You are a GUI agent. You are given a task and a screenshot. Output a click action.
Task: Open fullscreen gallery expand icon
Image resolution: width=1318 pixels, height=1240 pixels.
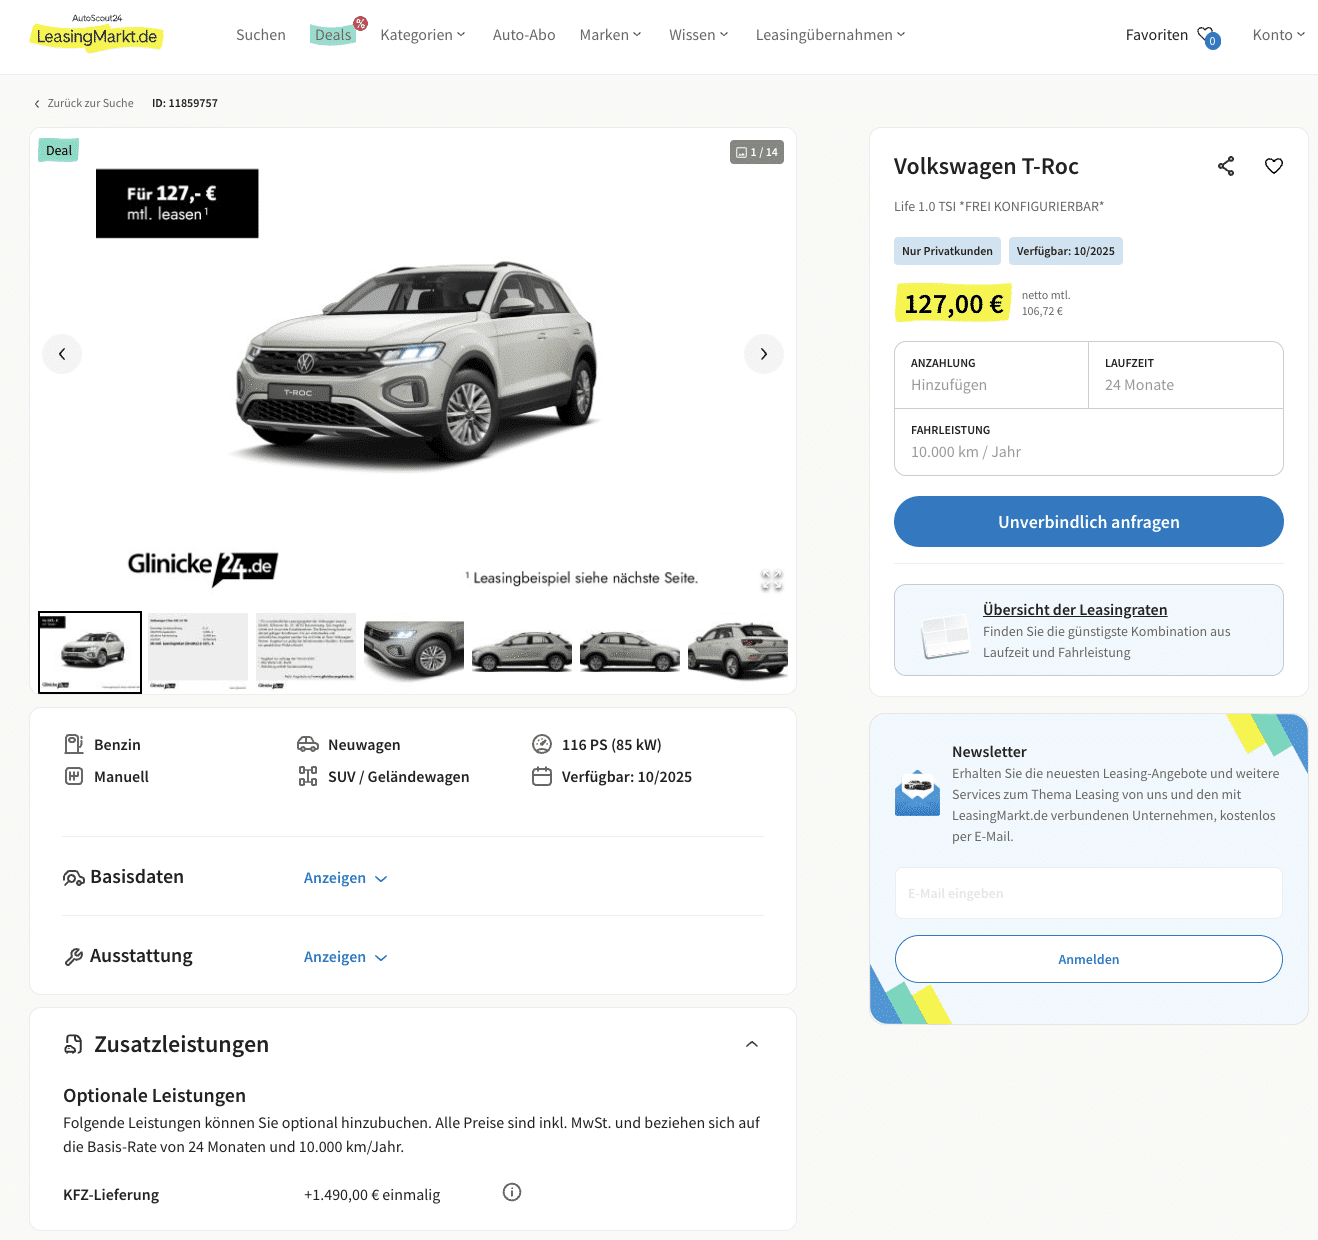771,580
